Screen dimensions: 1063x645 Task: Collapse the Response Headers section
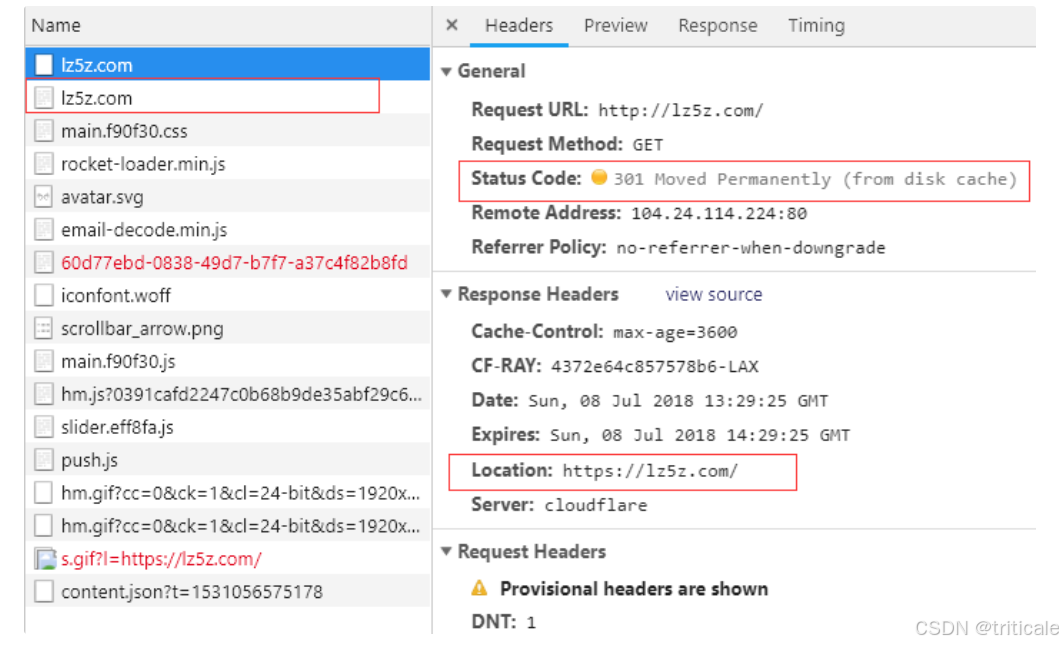click(x=447, y=294)
